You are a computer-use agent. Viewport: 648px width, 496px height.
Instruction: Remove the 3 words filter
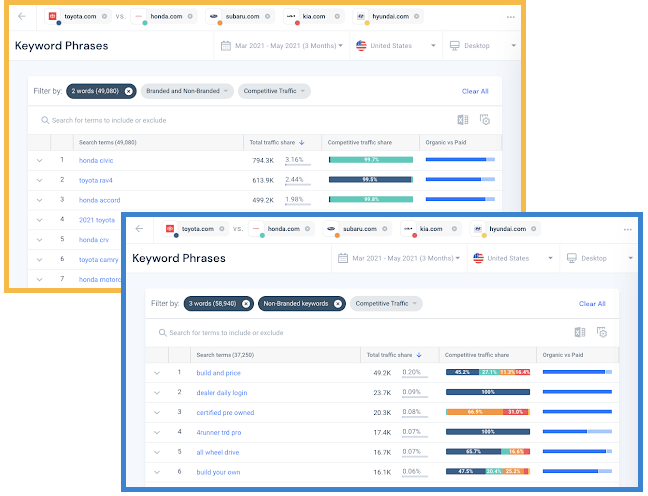point(246,304)
